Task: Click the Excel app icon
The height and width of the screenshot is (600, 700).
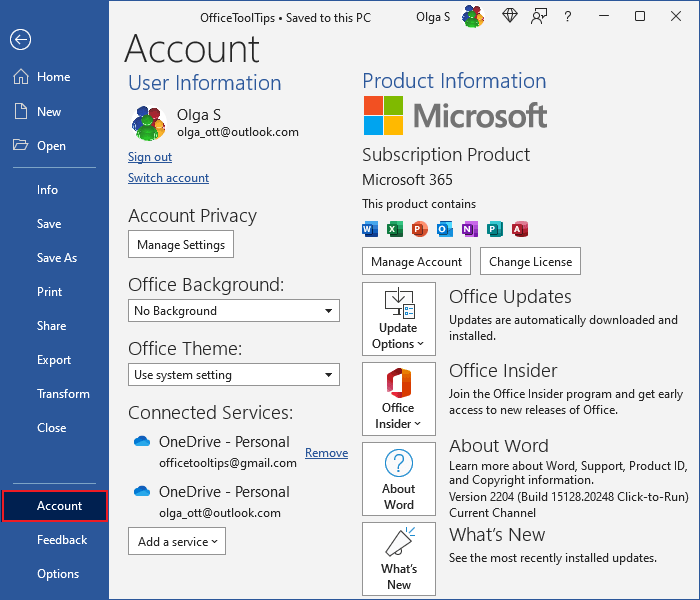Action: coord(395,229)
